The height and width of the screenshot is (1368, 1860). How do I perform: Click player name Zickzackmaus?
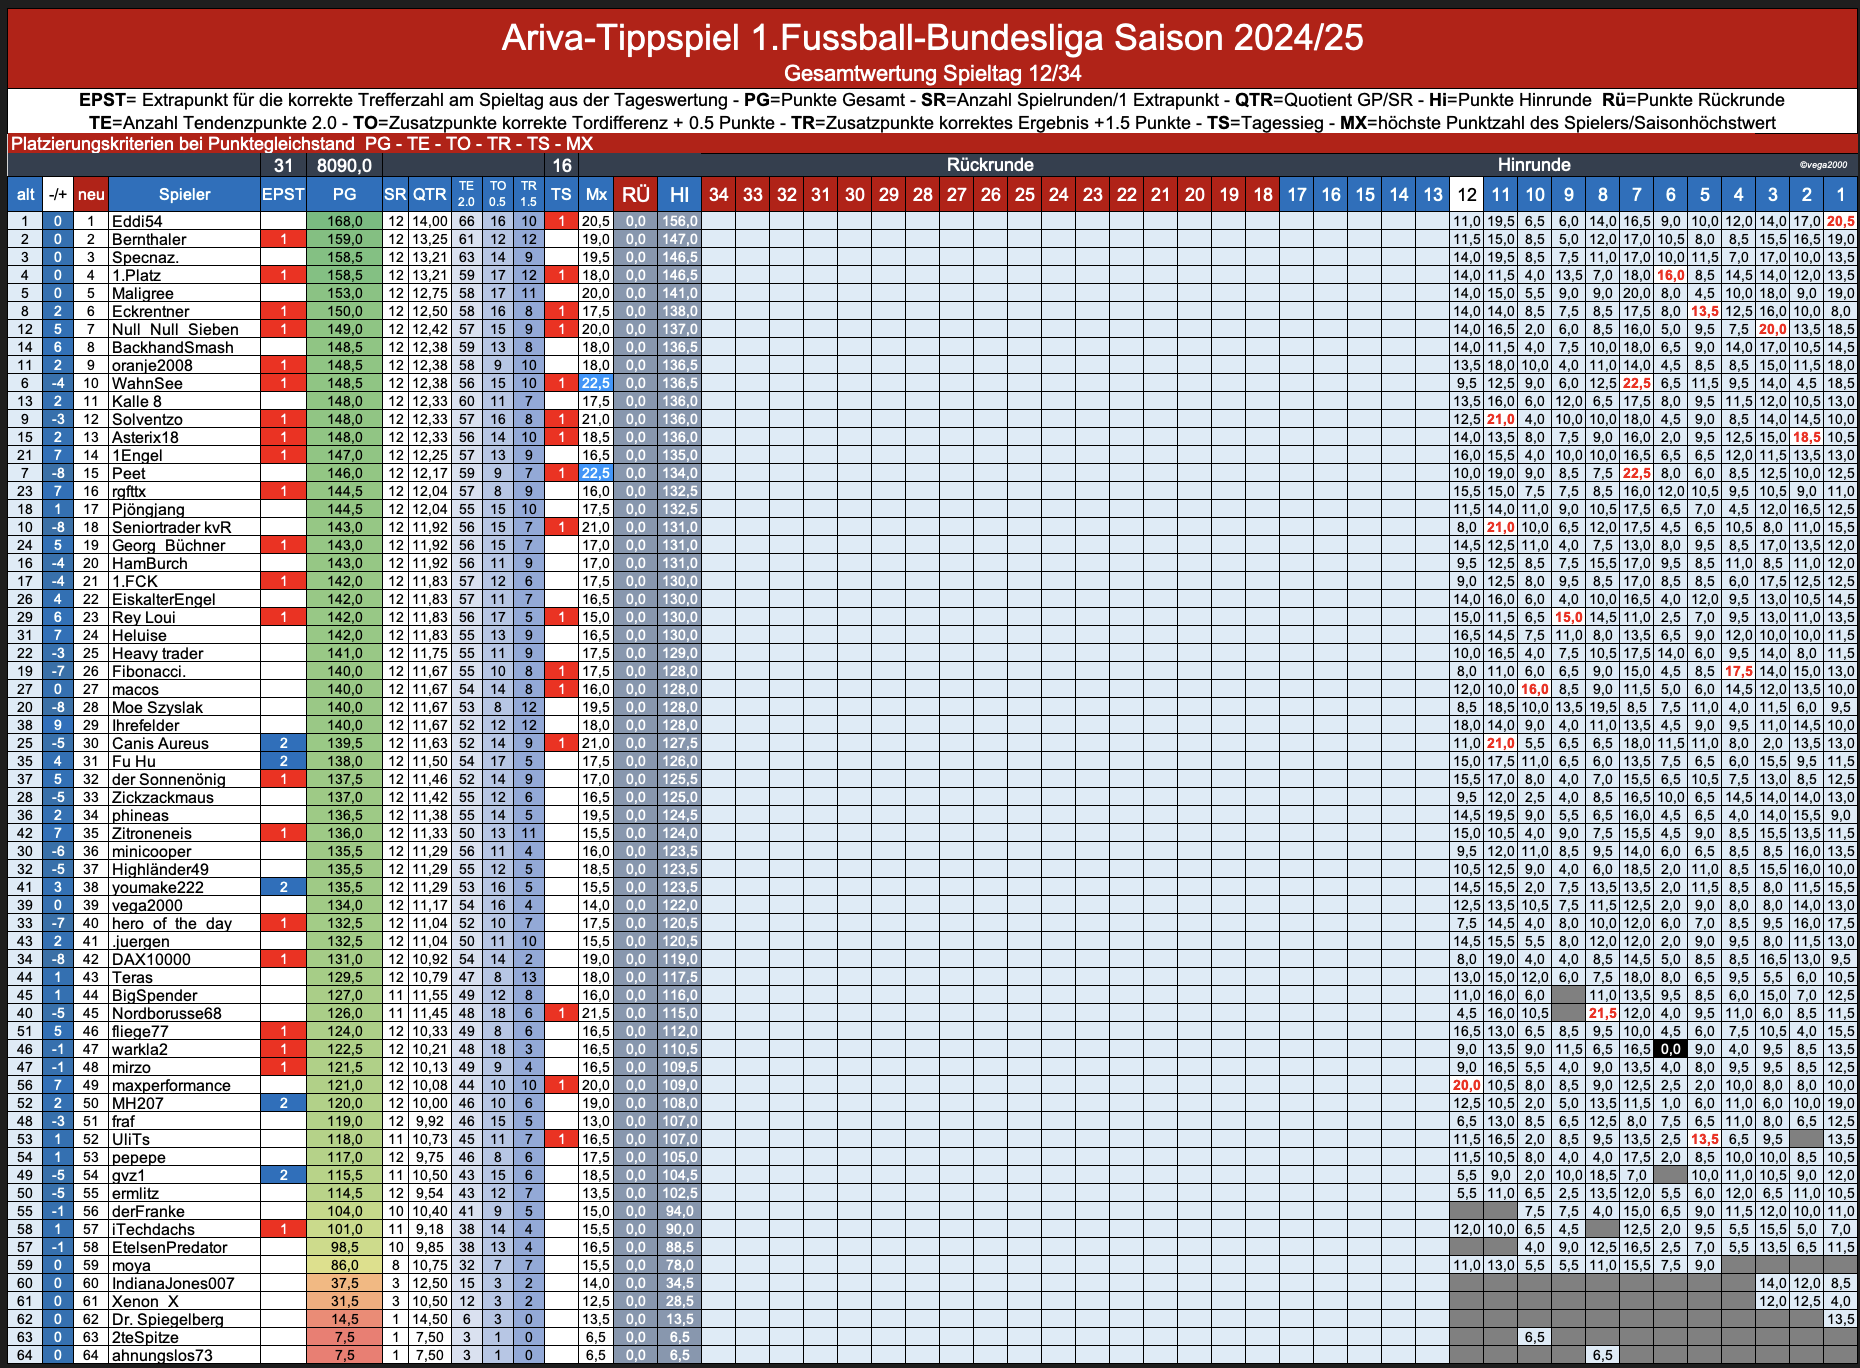[162, 797]
